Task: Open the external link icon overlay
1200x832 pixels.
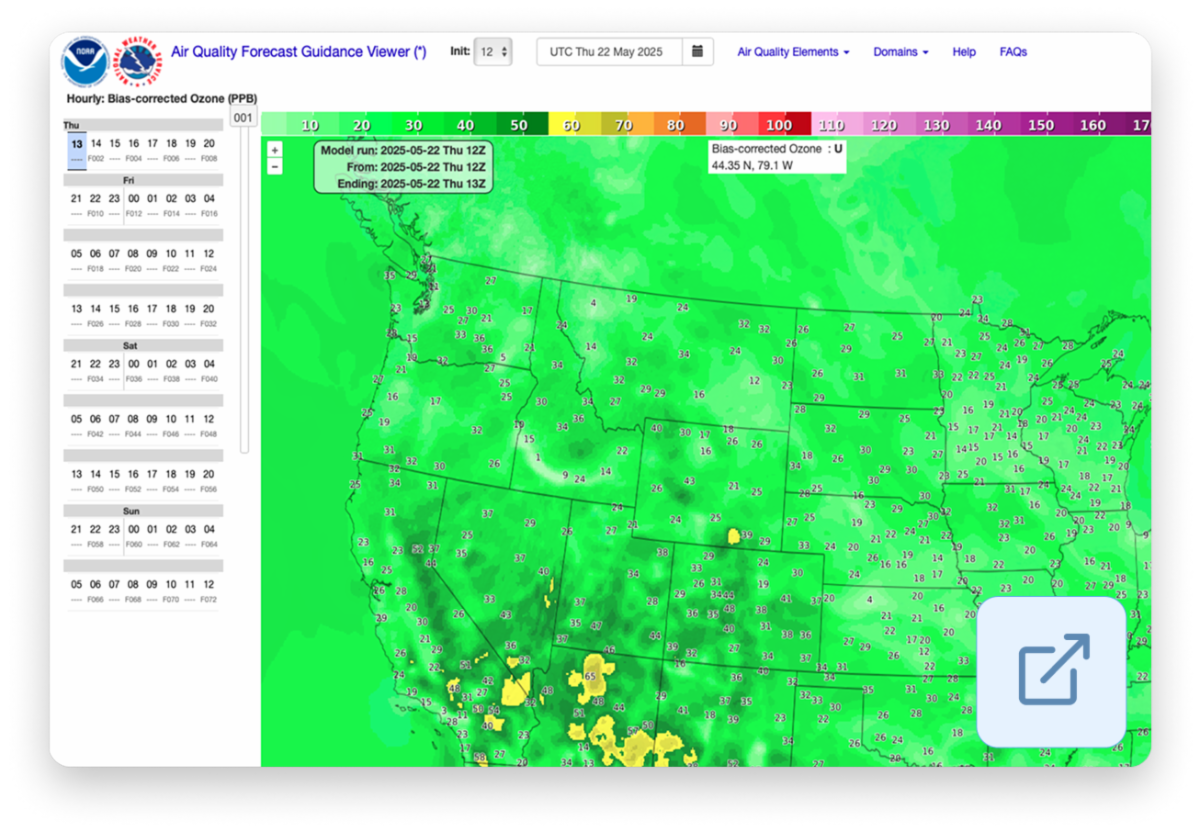Action: tap(1052, 671)
